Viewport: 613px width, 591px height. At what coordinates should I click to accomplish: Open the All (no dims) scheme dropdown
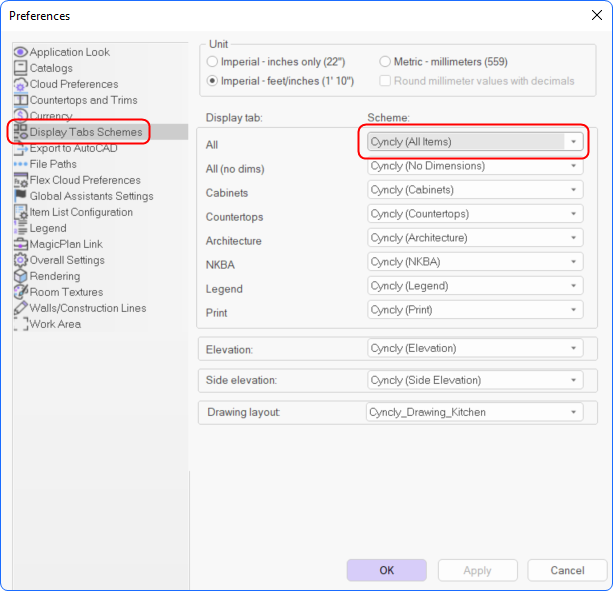[475, 166]
